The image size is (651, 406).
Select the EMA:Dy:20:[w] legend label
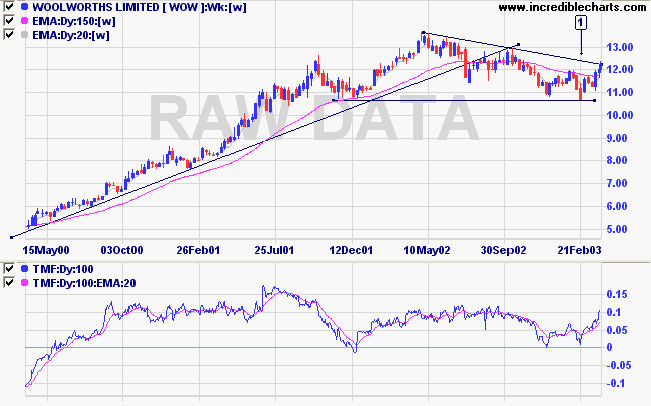tap(71, 35)
